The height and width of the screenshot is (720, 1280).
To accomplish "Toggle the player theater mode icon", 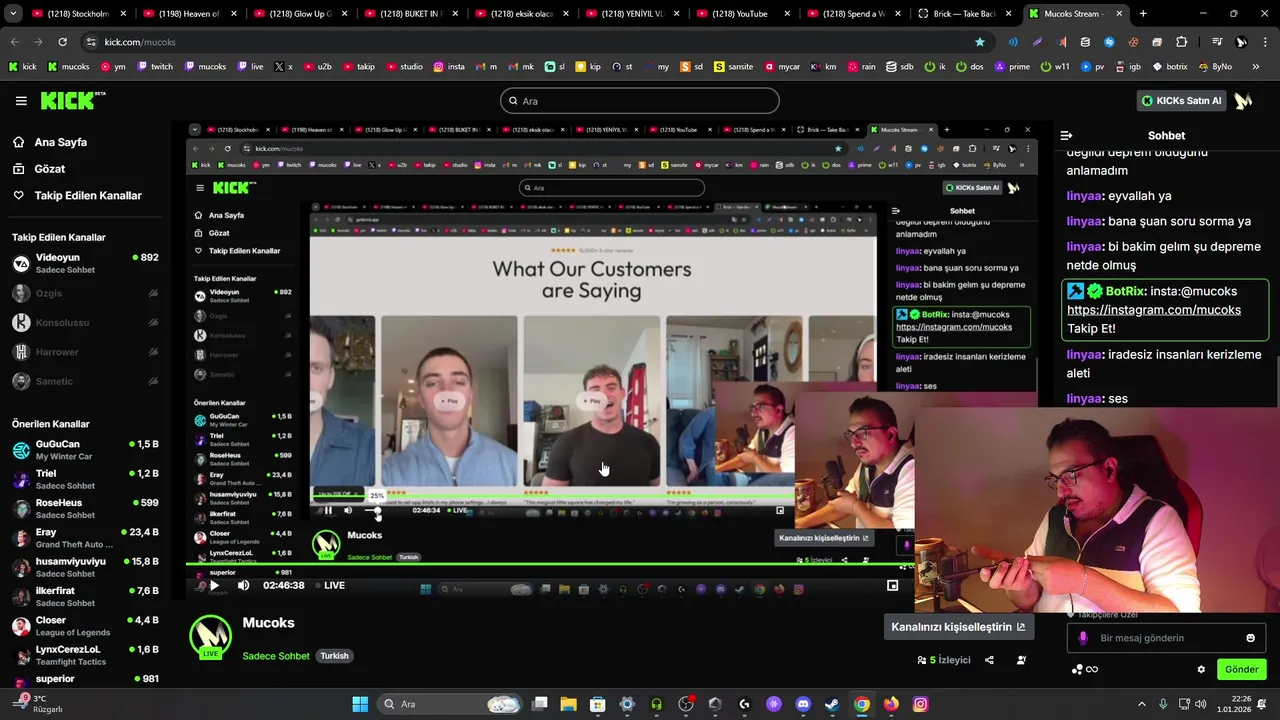I will pyautogui.click(x=893, y=586).
